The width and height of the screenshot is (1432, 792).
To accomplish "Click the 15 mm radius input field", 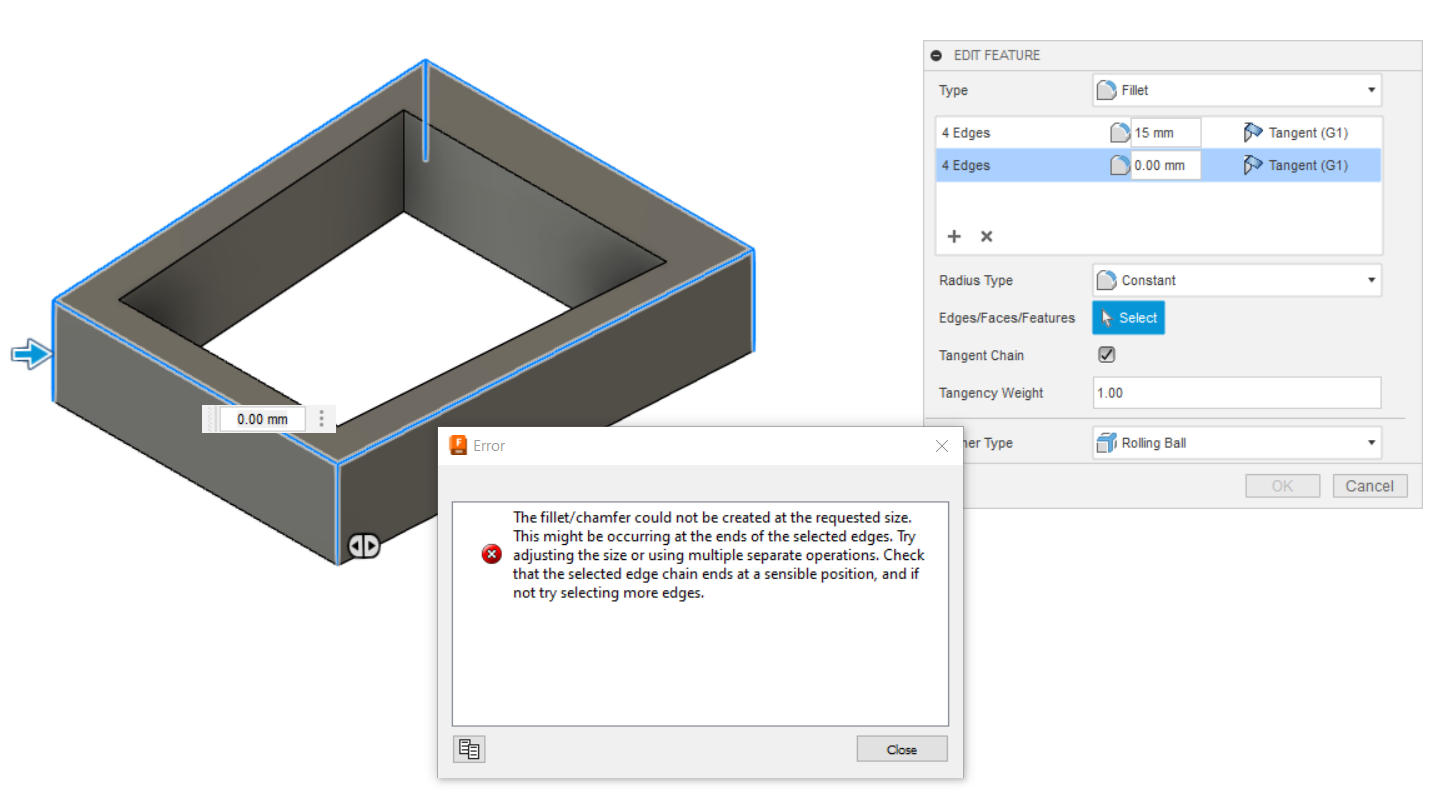I will 1164,133.
